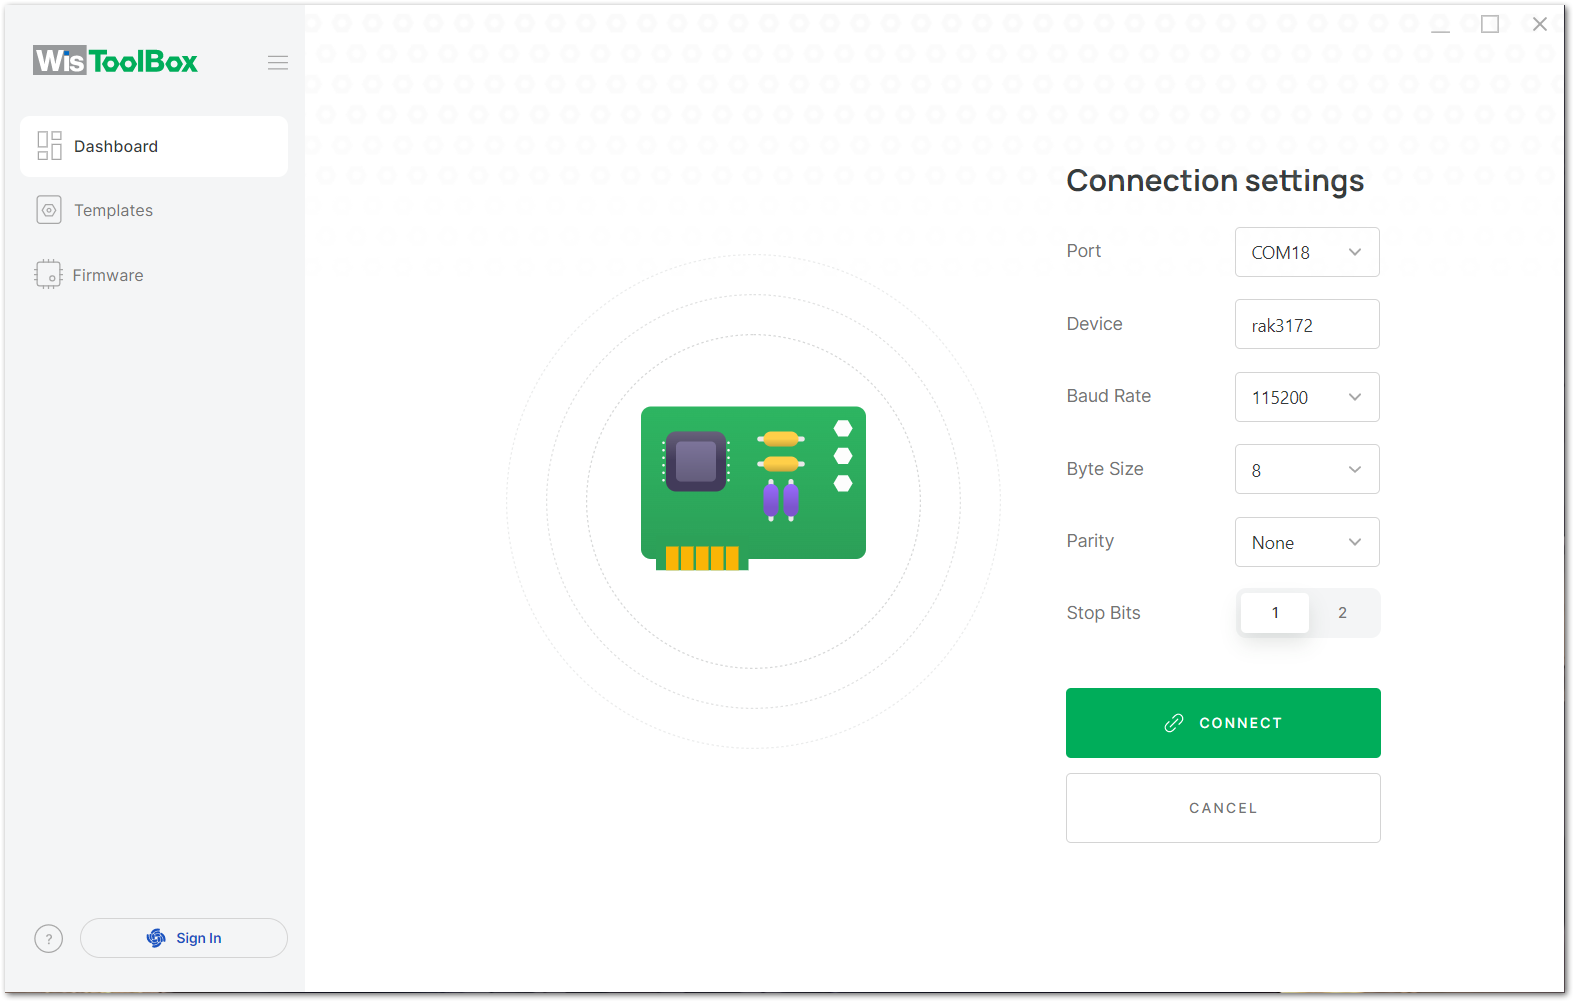Expand the Port dropdown showing COM18
This screenshot has height=1002, width=1574.
[1307, 252]
